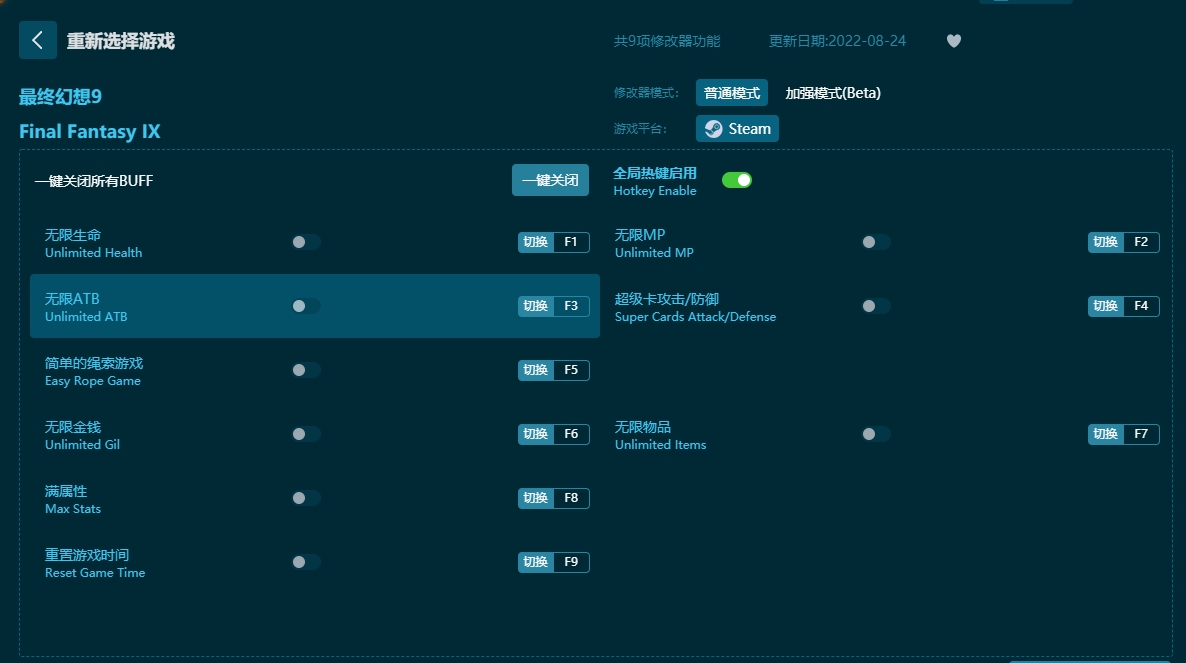Toggle the Hotkey Enable switch
The height and width of the screenshot is (663, 1186).
tap(737, 180)
